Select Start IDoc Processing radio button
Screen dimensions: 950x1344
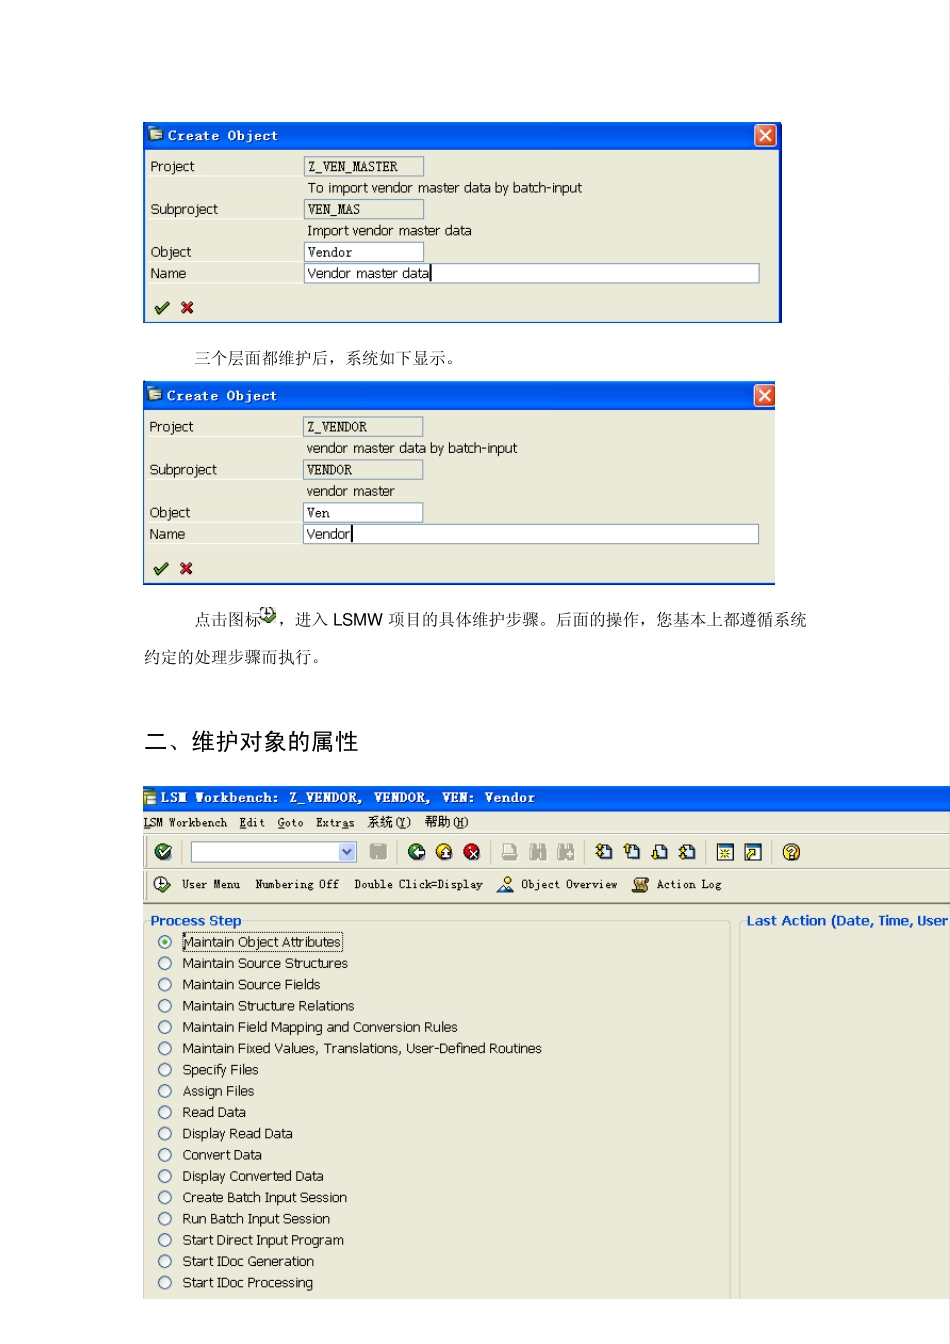click(x=165, y=1283)
